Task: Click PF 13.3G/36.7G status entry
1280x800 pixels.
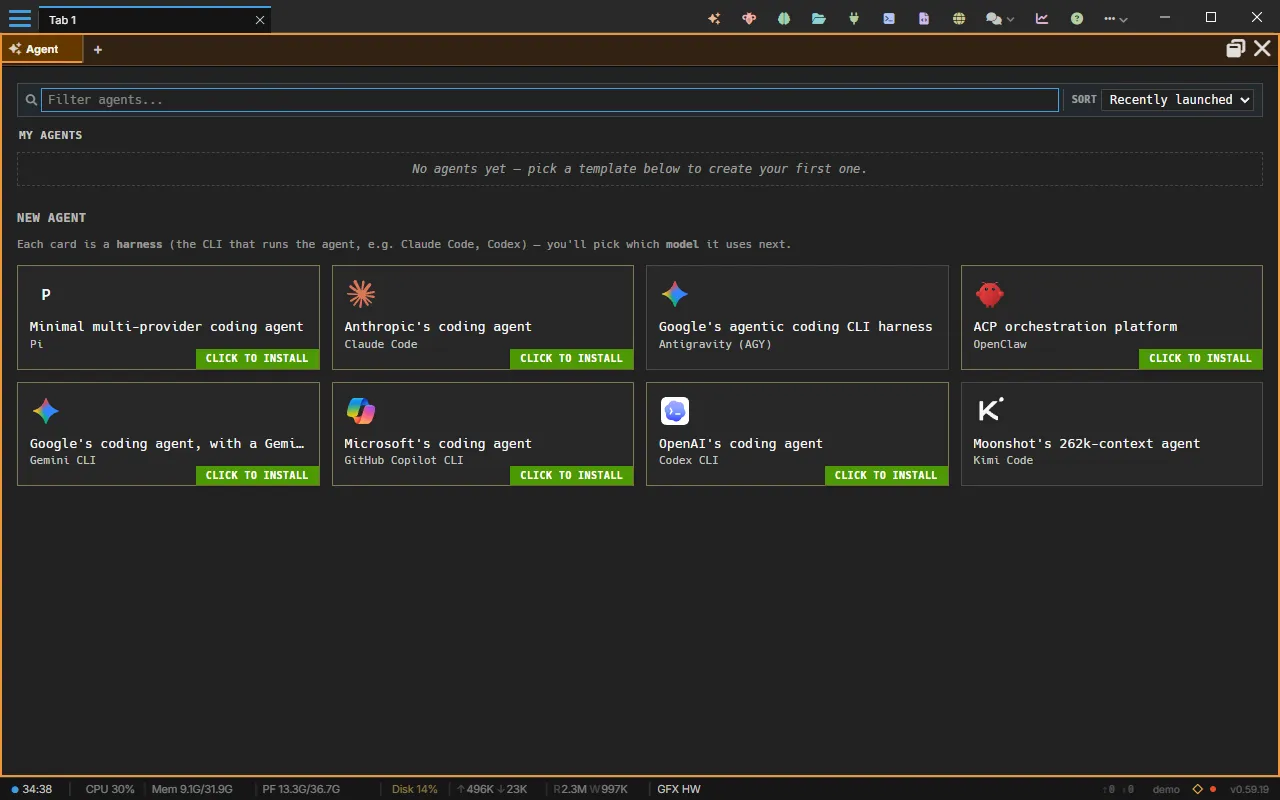Action: click(301, 789)
